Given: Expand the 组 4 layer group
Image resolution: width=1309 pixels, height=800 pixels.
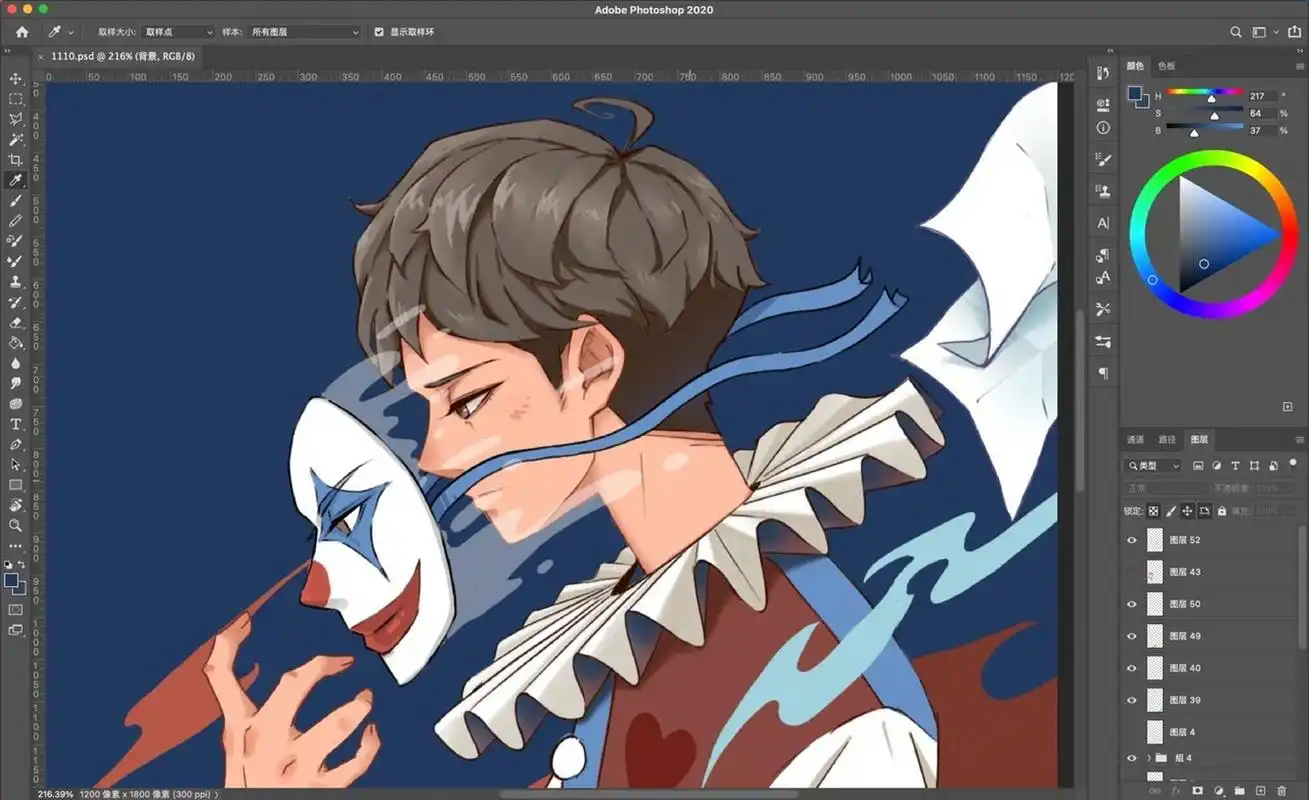Looking at the screenshot, I should [x=1148, y=759].
